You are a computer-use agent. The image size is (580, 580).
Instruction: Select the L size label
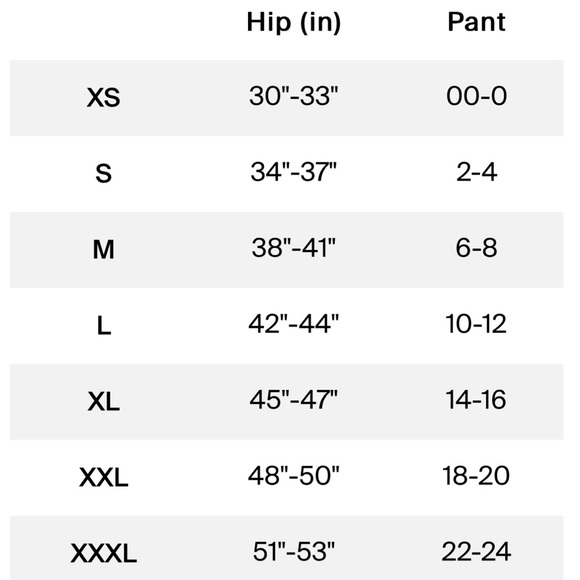104,326
